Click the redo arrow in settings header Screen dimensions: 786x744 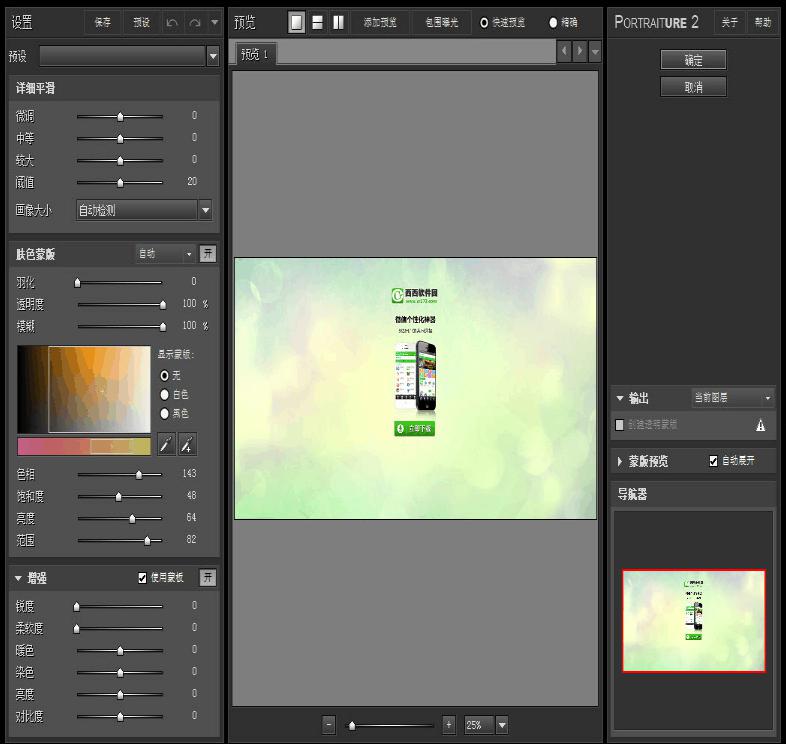(x=193, y=22)
